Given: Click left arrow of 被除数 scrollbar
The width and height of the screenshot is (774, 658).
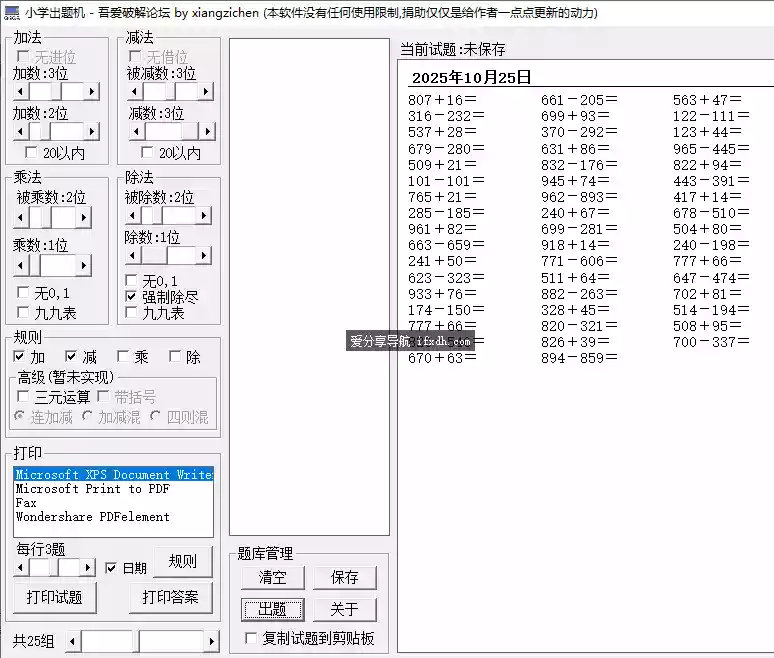Looking at the screenshot, I should pos(133,216).
